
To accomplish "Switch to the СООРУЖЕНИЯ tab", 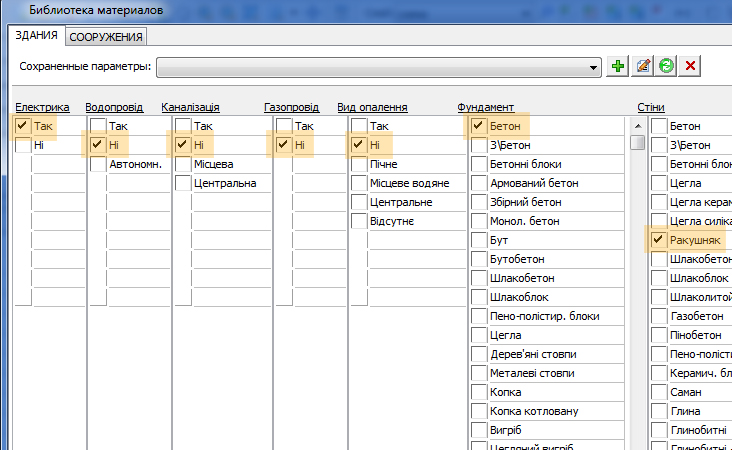I will pyautogui.click(x=106, y=37).
